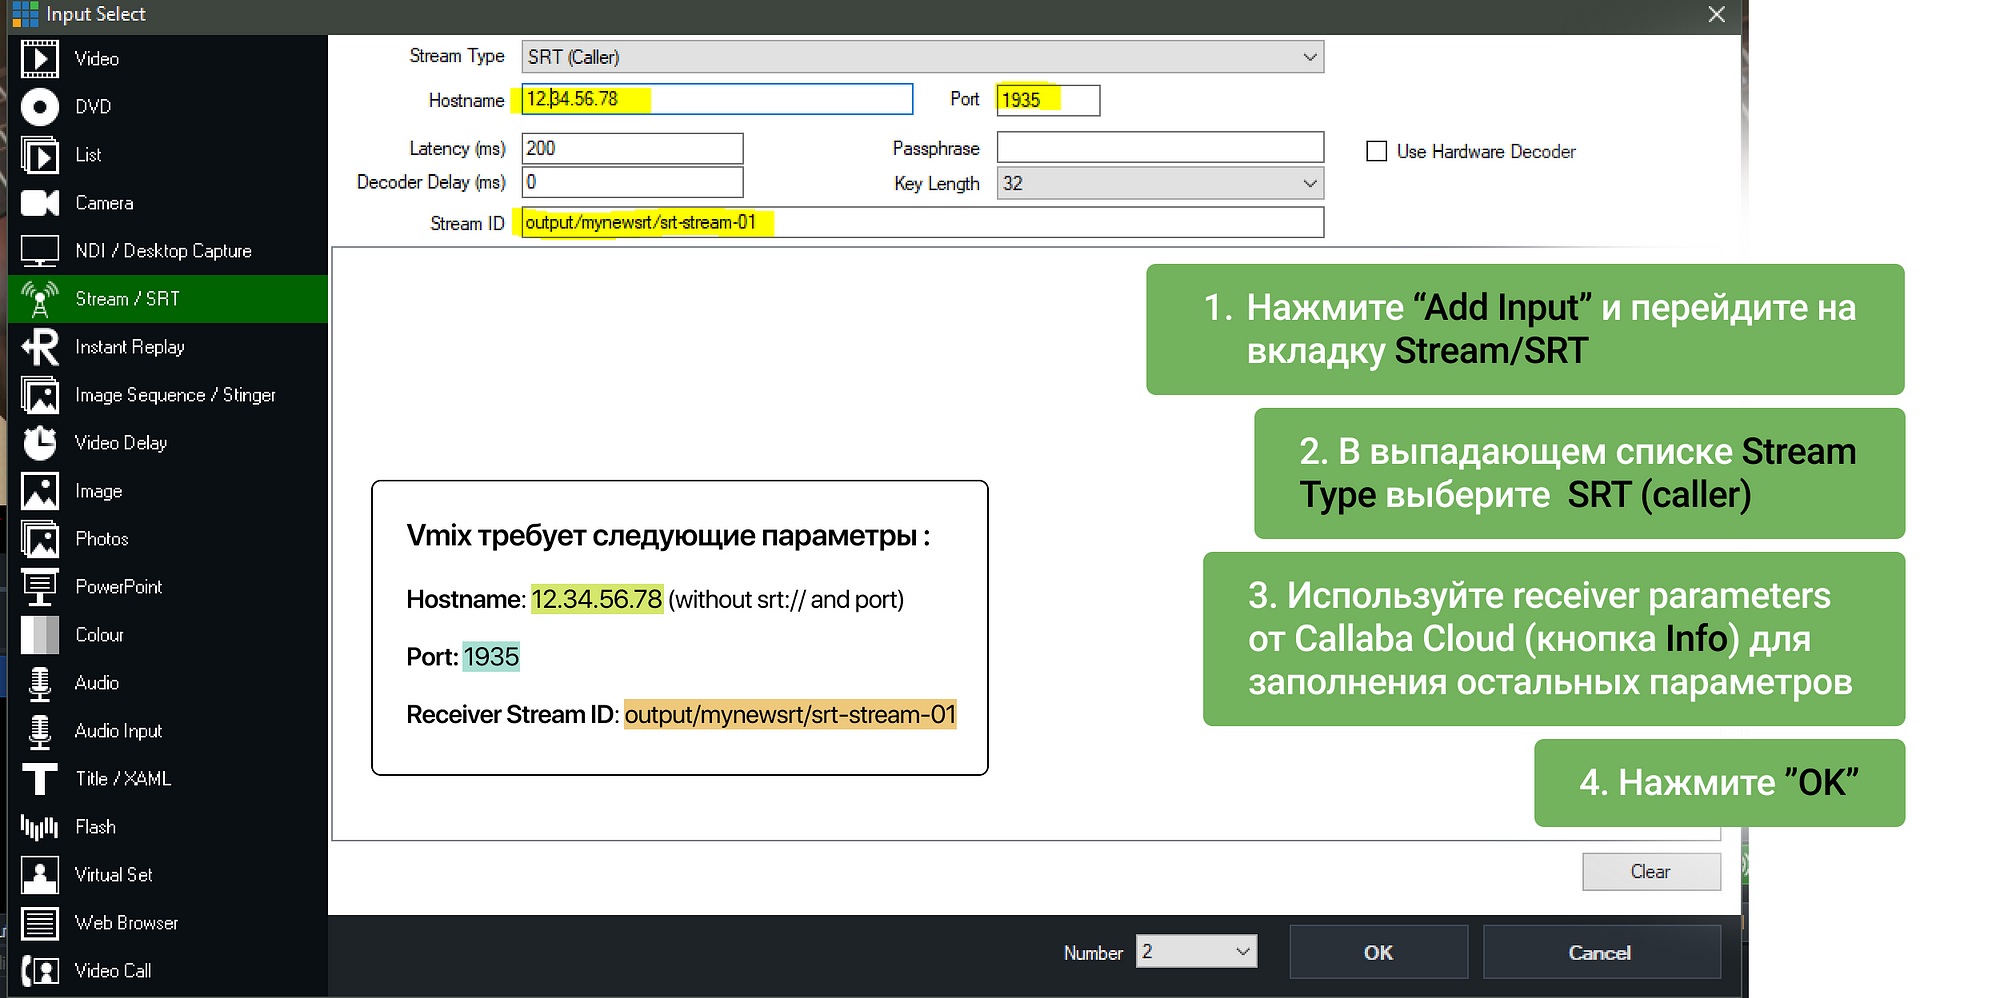Switch to the Camera tab label
Screen dimensions: 2000x998
pyautogui.click(x=104, y=203)
